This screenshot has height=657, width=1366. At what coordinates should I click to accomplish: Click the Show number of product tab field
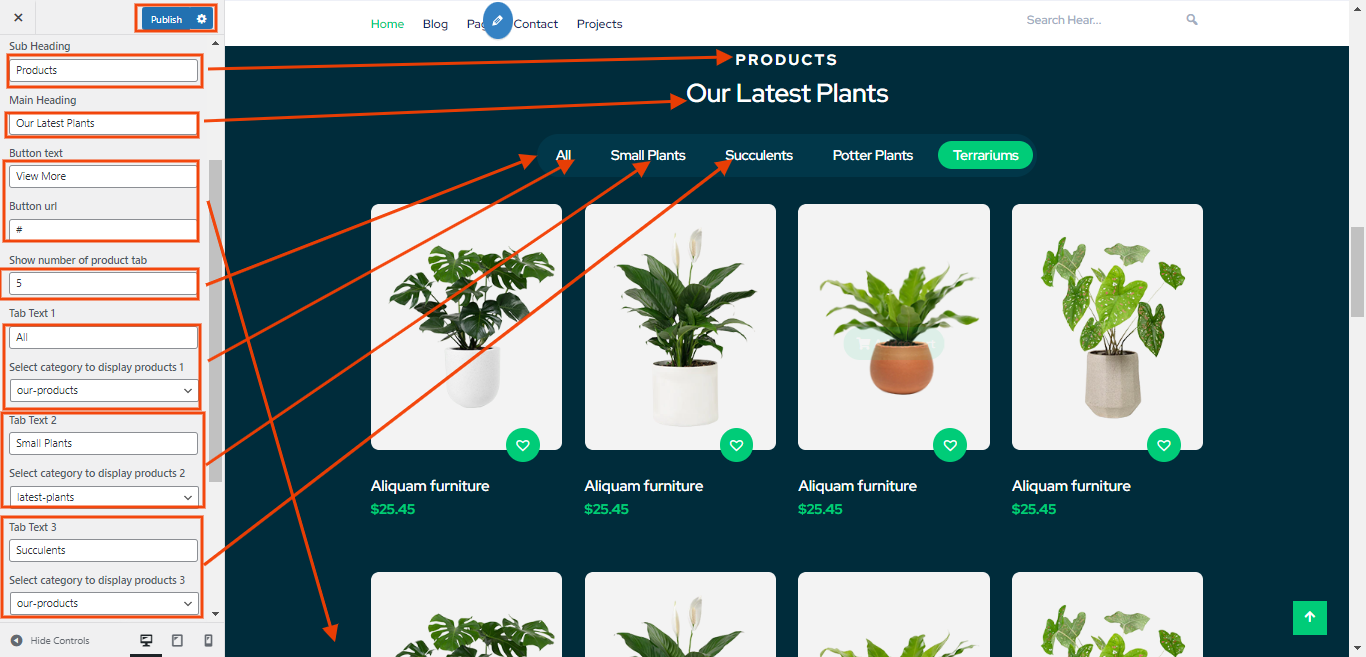pos(104,283)
